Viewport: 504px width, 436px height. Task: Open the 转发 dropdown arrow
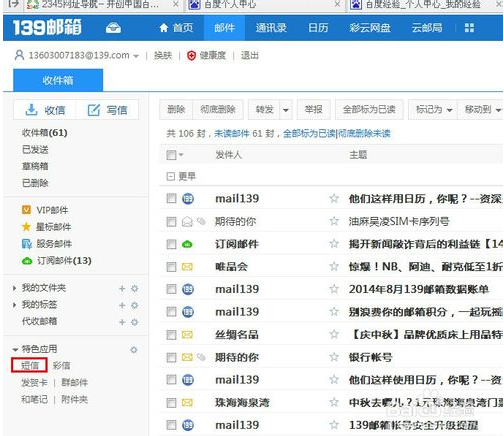pyautogui.click(x=286, y=110)
